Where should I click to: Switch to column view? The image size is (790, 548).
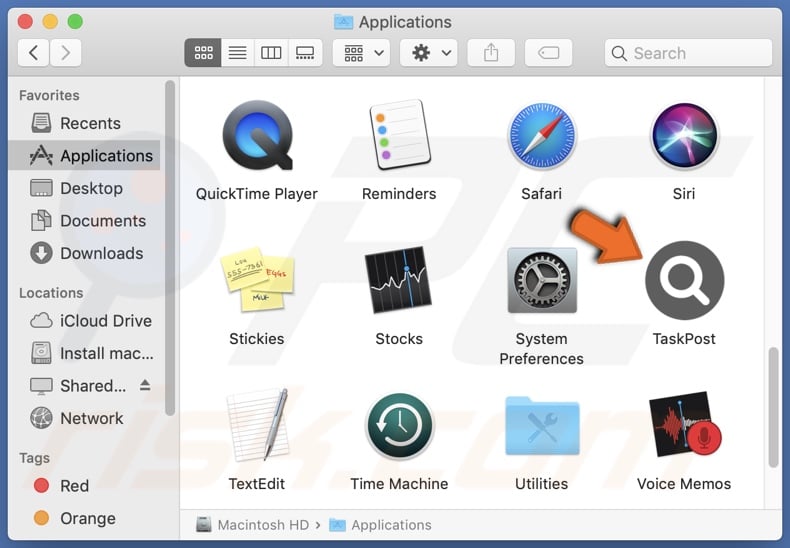click(x=271, y=52)
